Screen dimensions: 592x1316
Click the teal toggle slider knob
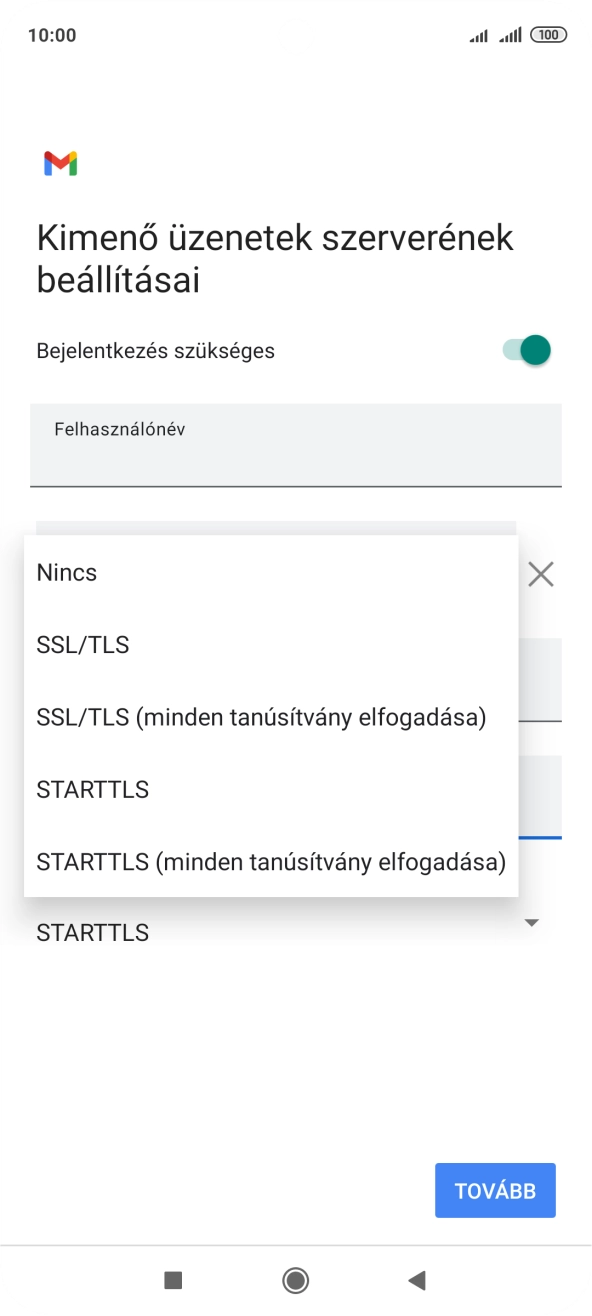537,350
